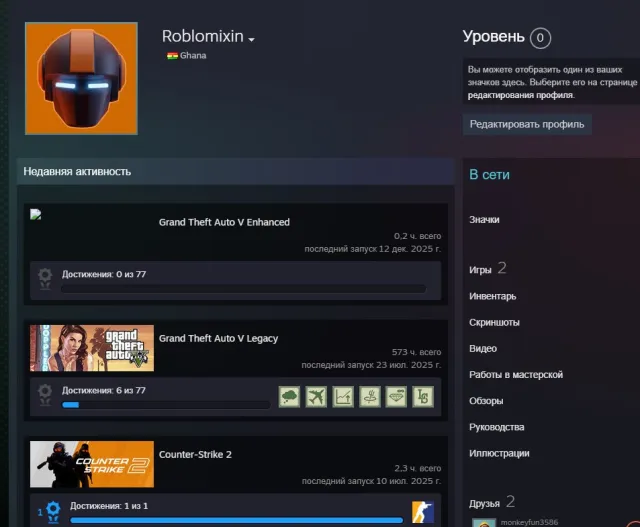Click the Уровень level label
Screen dimensions: 640x527
493,37
